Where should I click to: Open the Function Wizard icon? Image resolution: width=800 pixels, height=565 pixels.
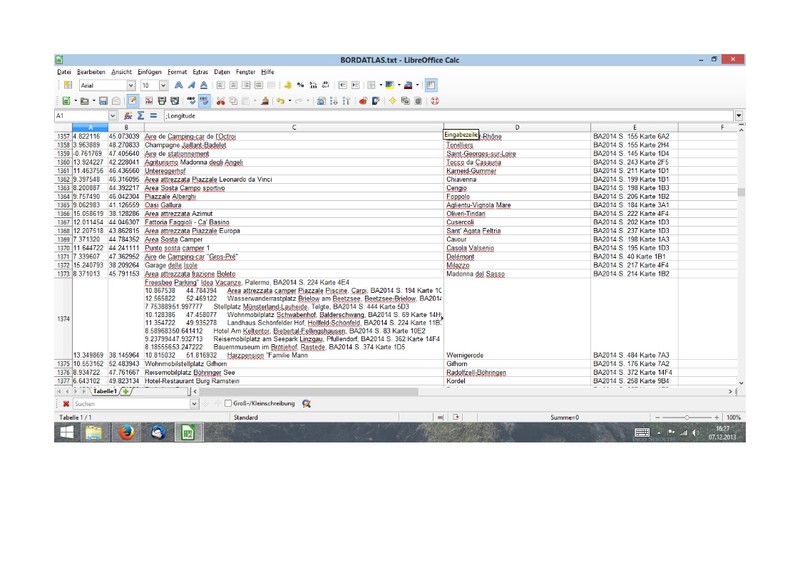click(127, 116)
